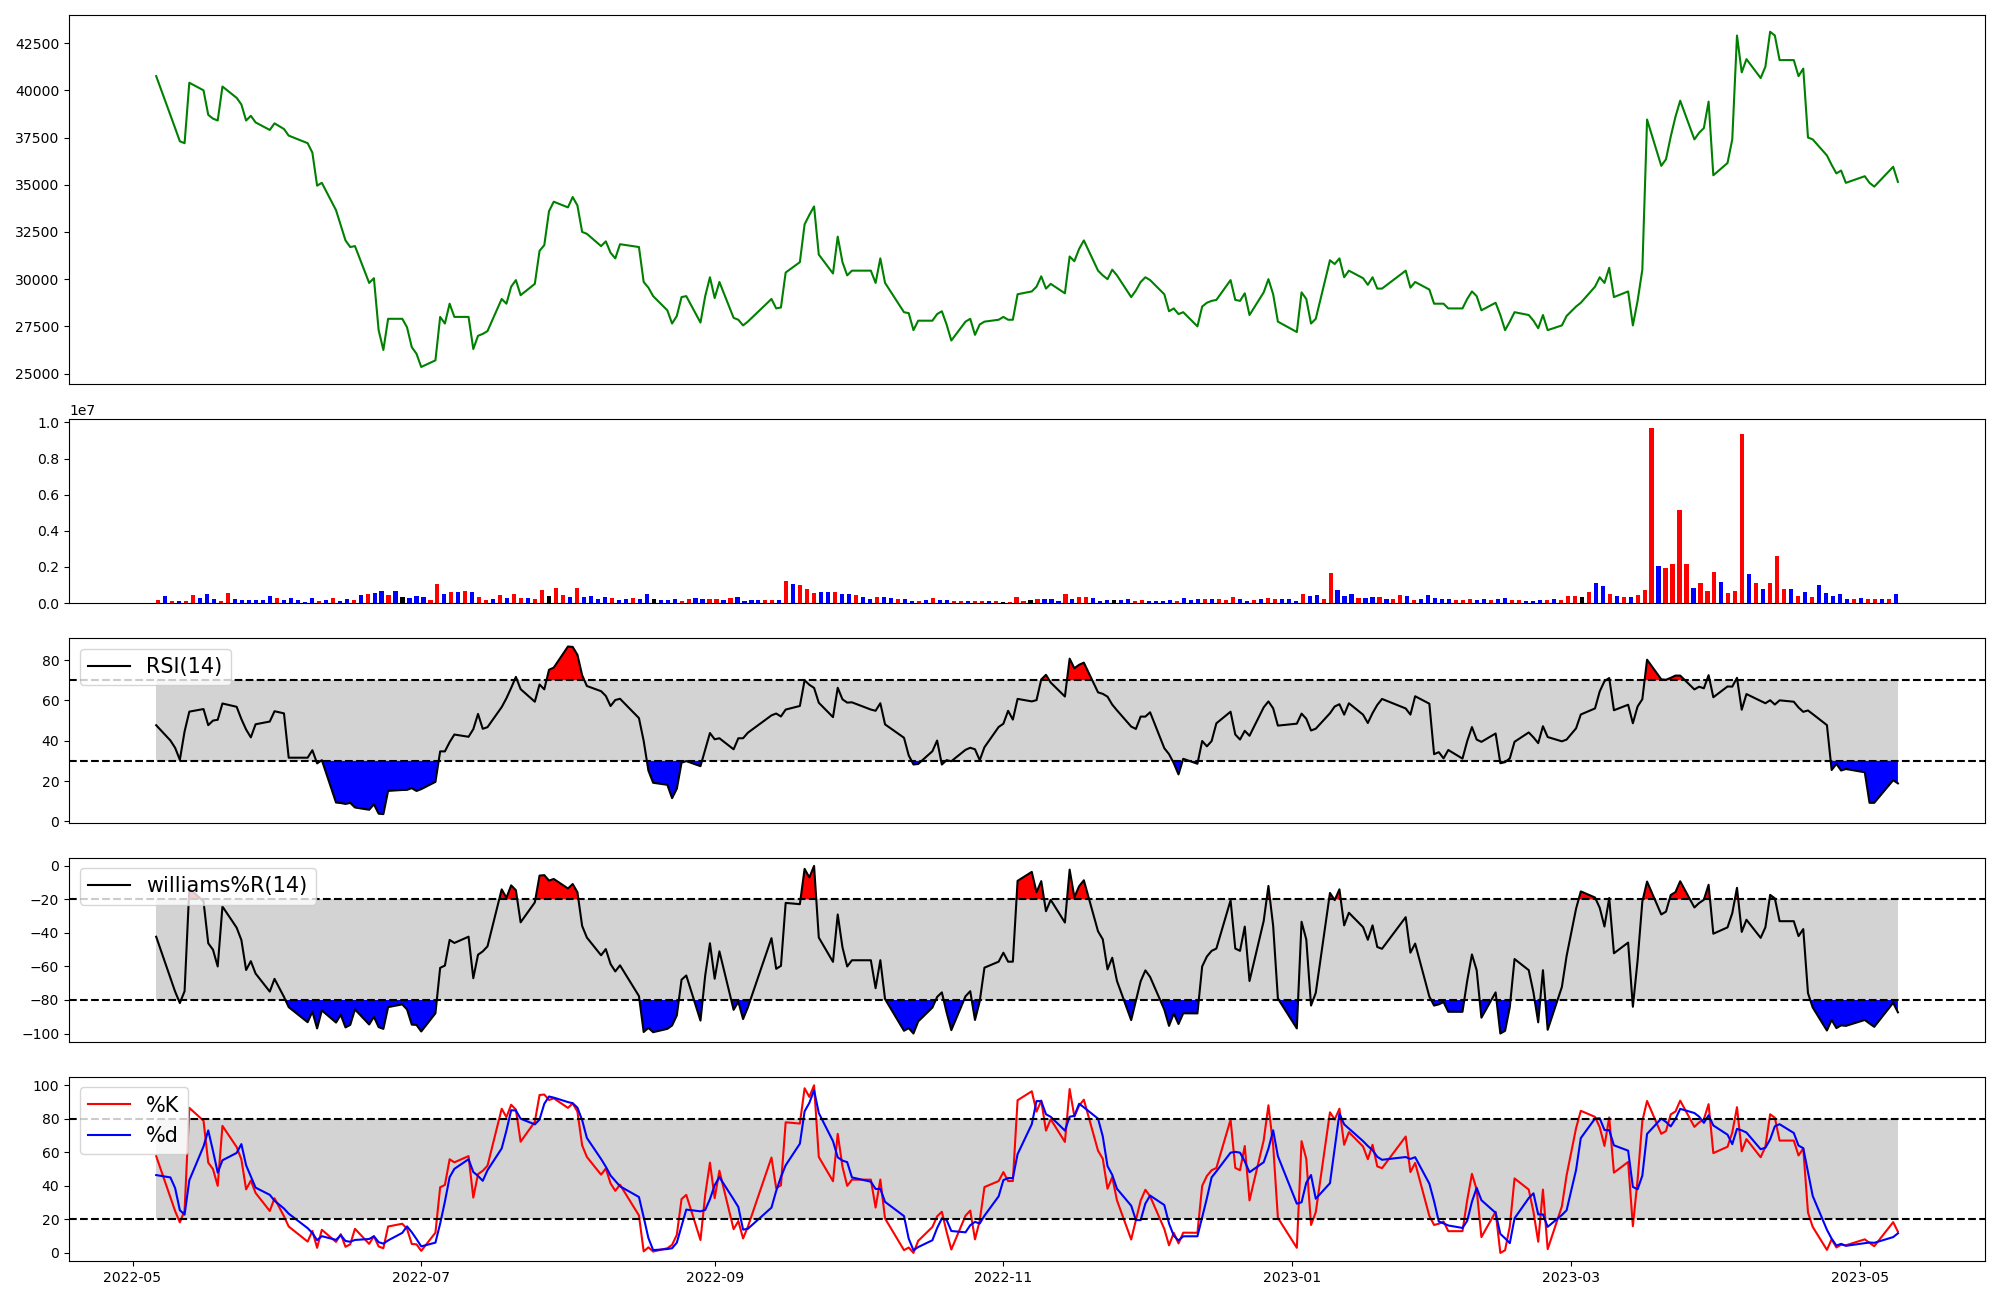This screenshot has height=1300, width=2000.
Task: Click the 2022-11 date tick label
Action: coord(1003,1277)
